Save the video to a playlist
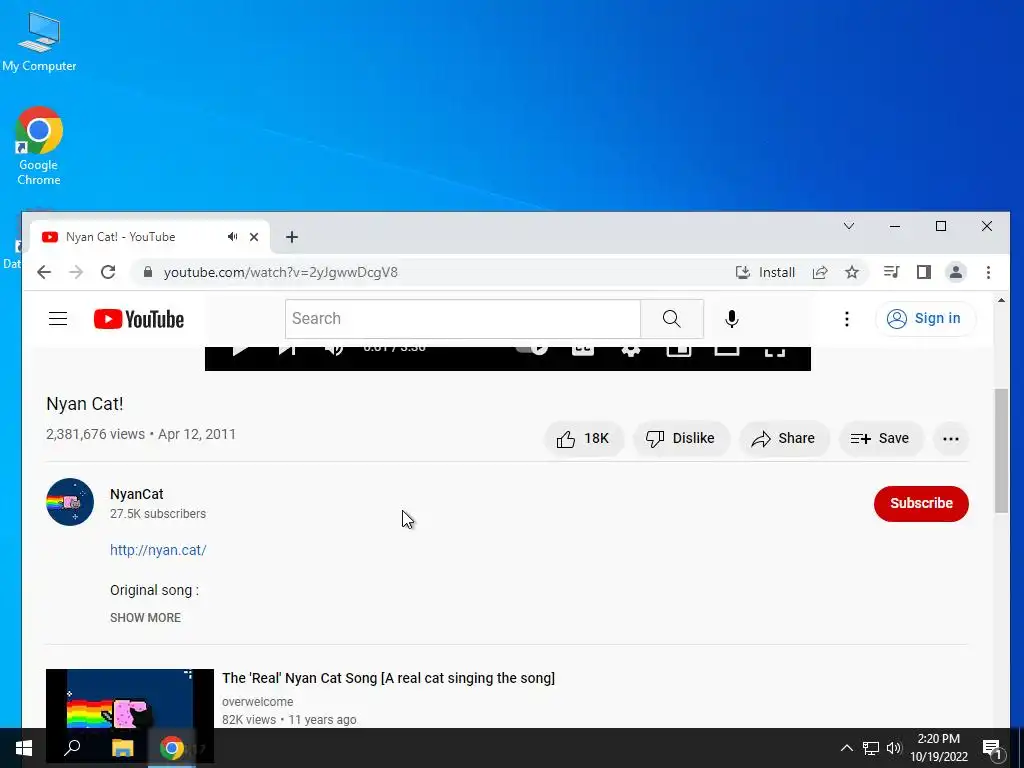The width and height of the screenshot is (1024, 768). (880, 438)
